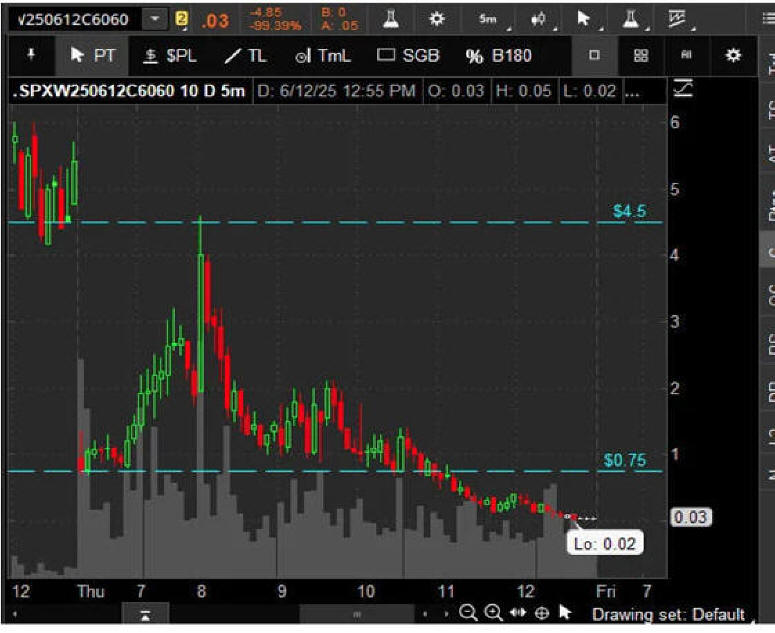Select the $4.5 price level label
Image resolution: width=775 pixels, height=633 pixels.
629,211
